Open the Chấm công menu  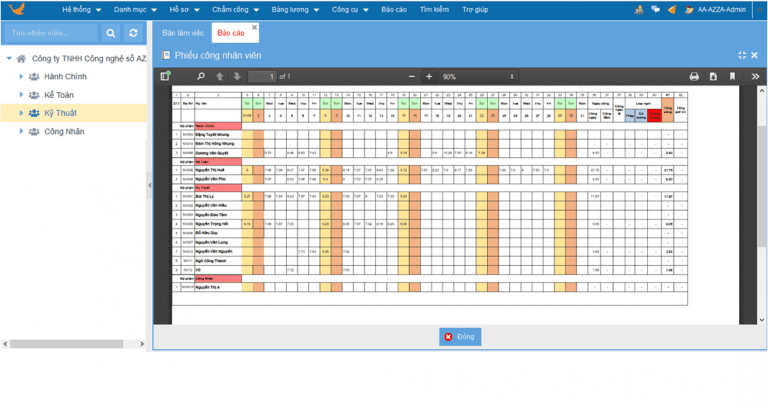tap(237, 8)
